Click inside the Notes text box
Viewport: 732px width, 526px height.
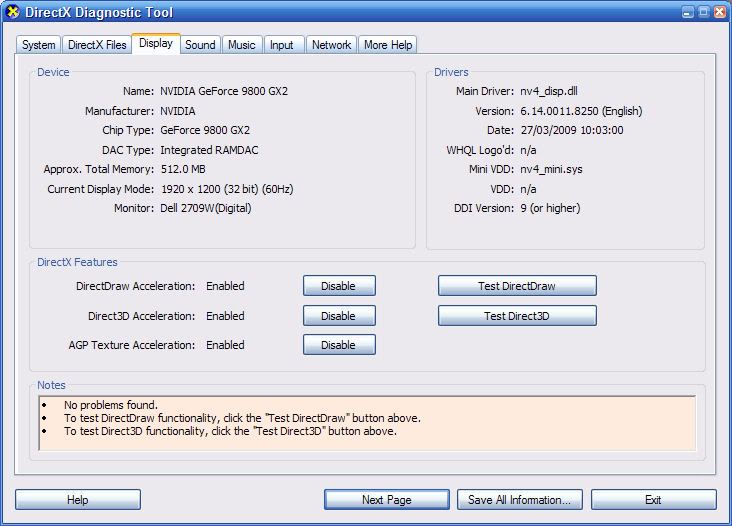click(366, 422)
